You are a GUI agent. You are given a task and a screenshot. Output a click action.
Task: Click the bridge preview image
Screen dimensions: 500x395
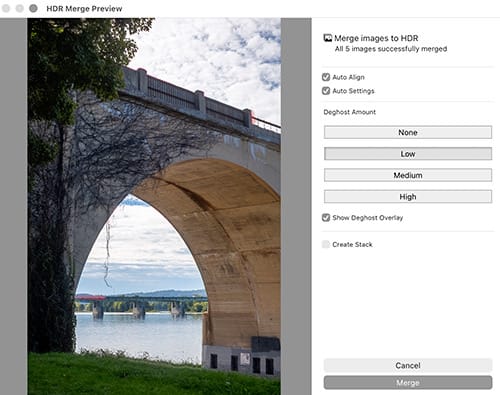(154, 206)
